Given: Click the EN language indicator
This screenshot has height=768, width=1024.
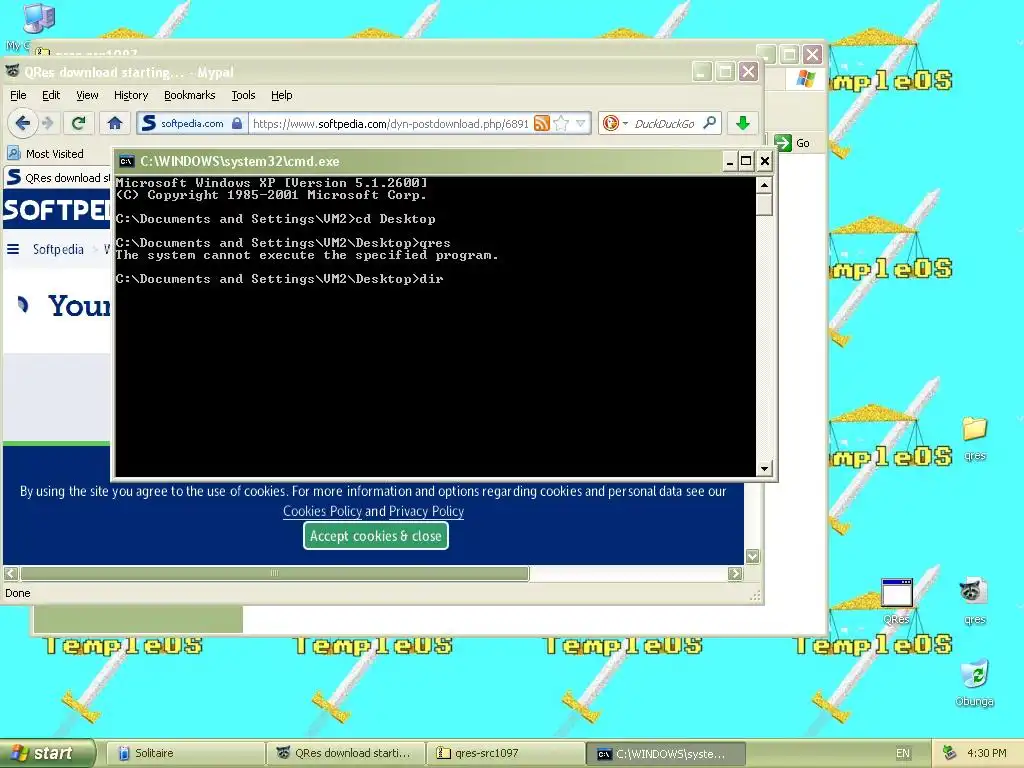Looking at the screenshot, I should [x=903, y=754].
